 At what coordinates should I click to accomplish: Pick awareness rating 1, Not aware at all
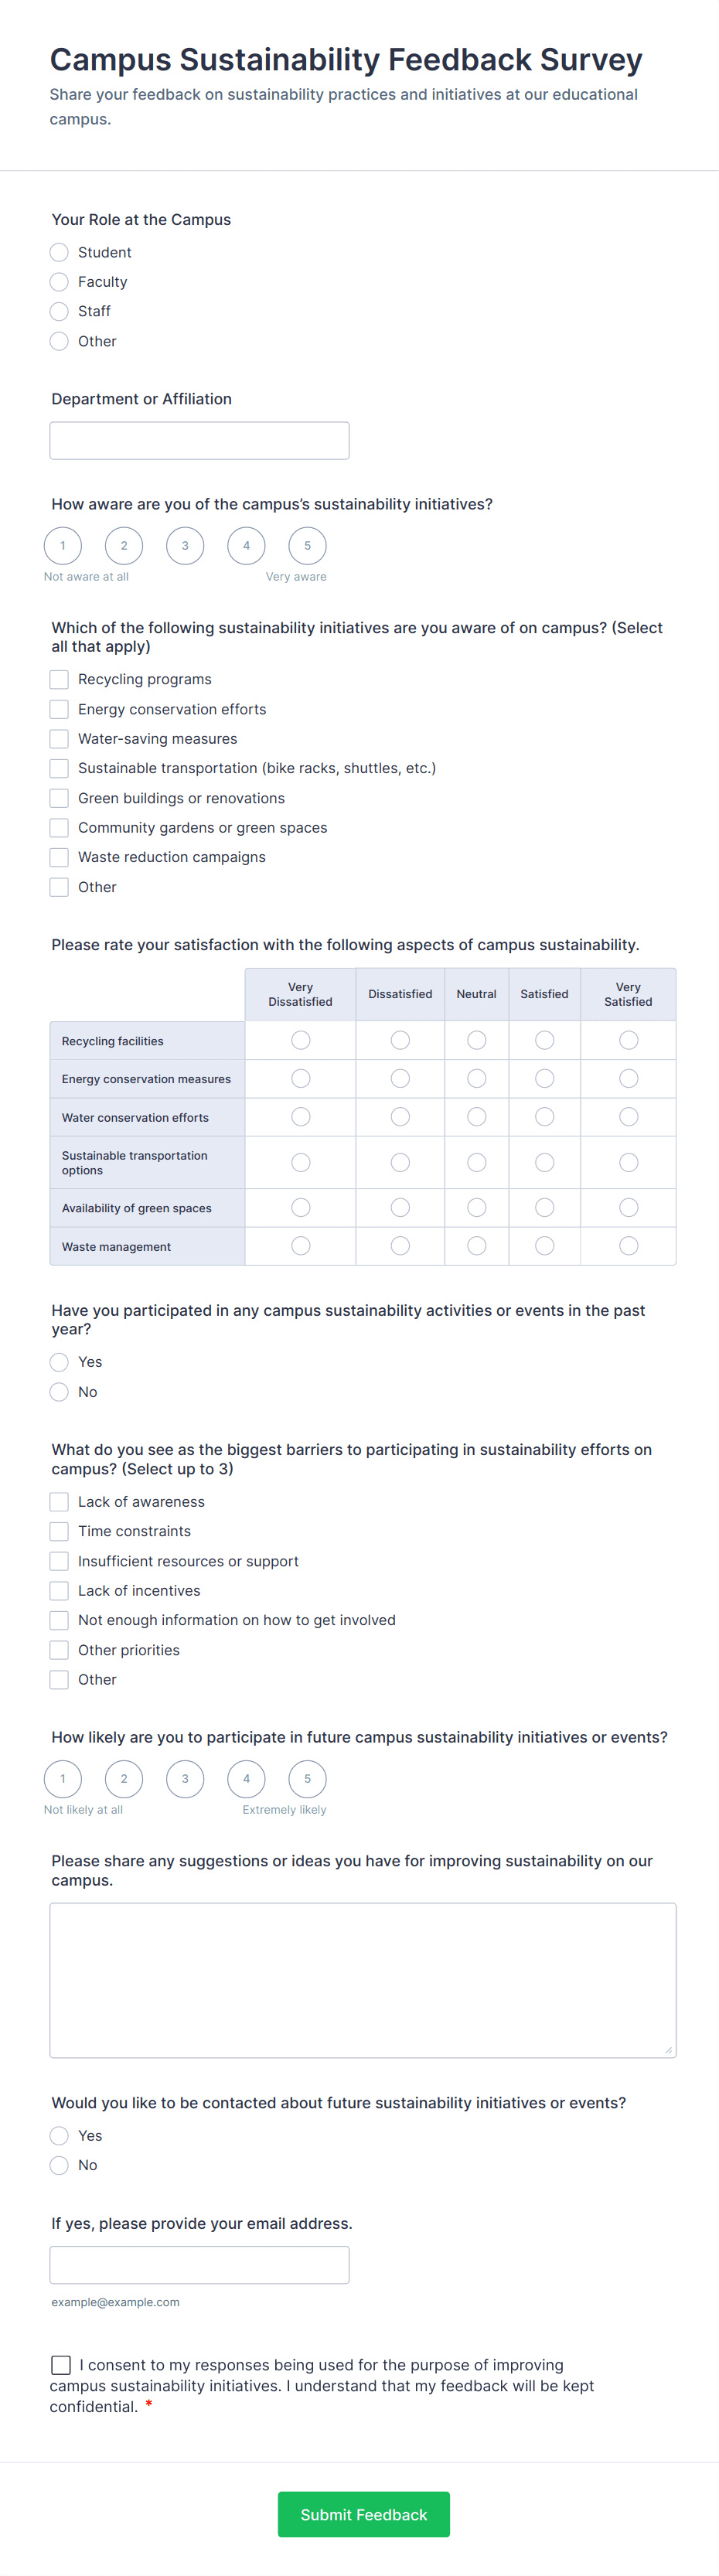click(63, 546)
